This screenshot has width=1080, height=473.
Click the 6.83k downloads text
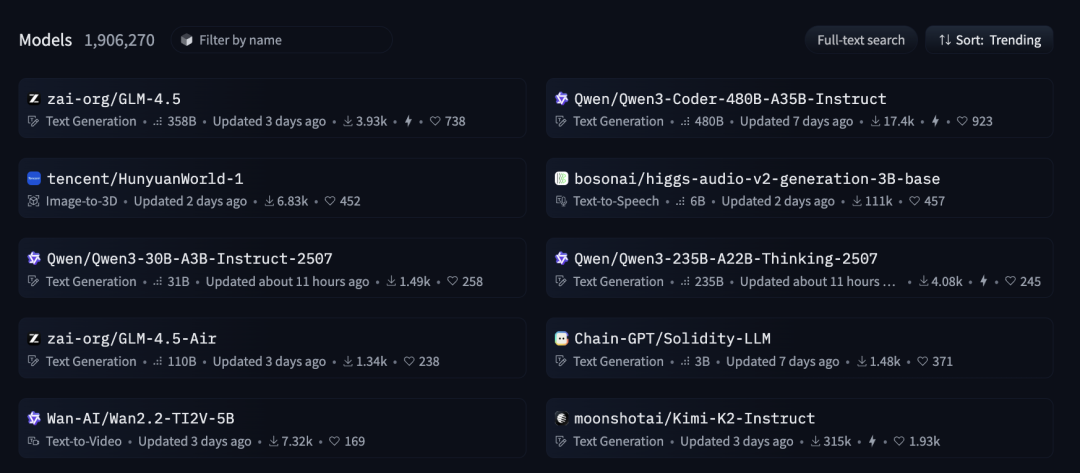point(292,201)
